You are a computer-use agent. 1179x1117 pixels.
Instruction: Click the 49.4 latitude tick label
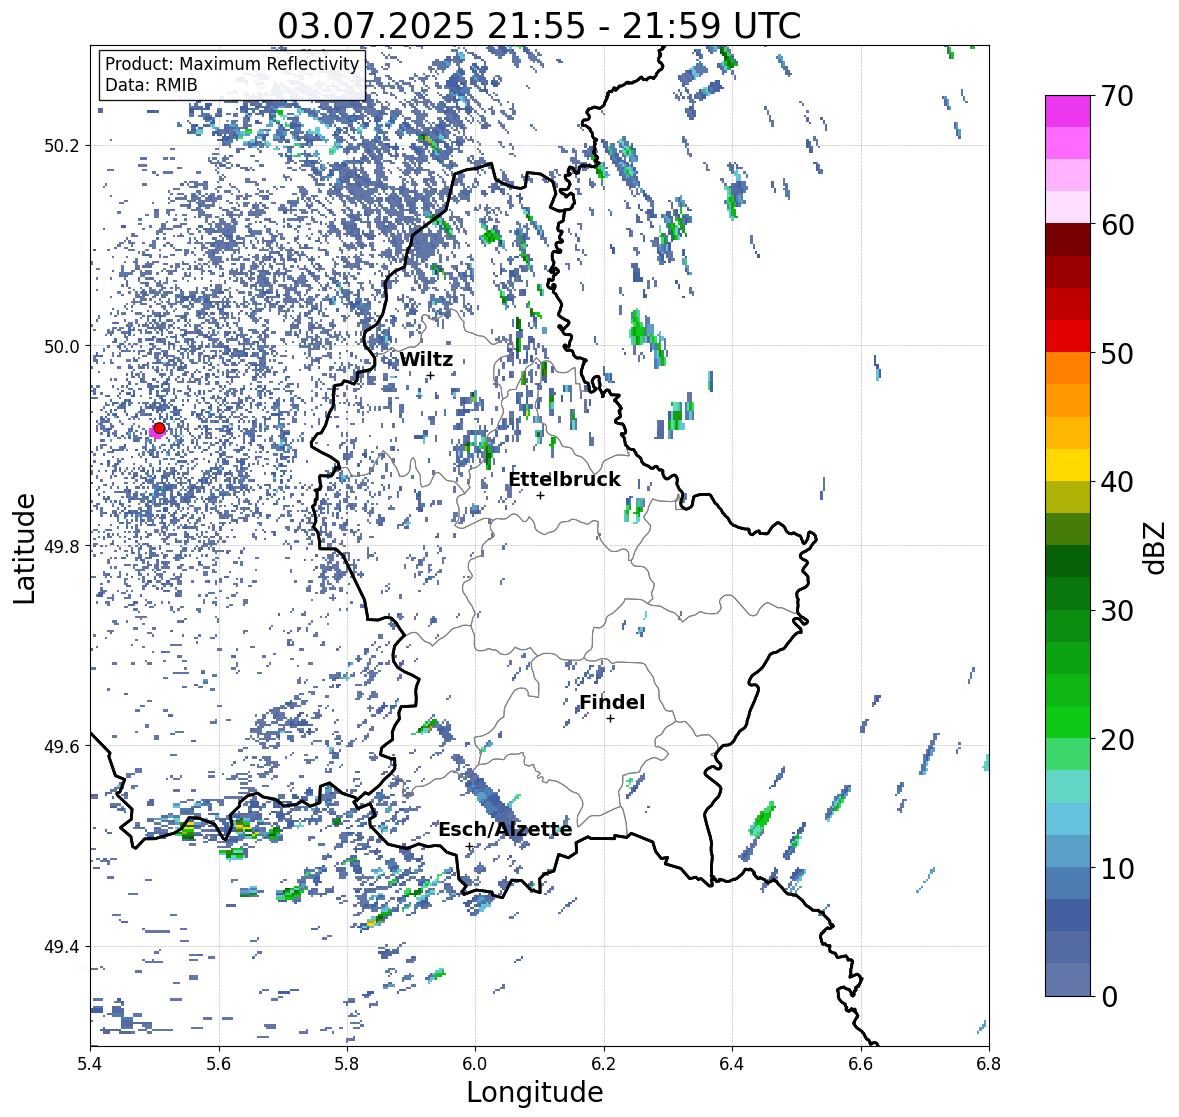[62, 947]
